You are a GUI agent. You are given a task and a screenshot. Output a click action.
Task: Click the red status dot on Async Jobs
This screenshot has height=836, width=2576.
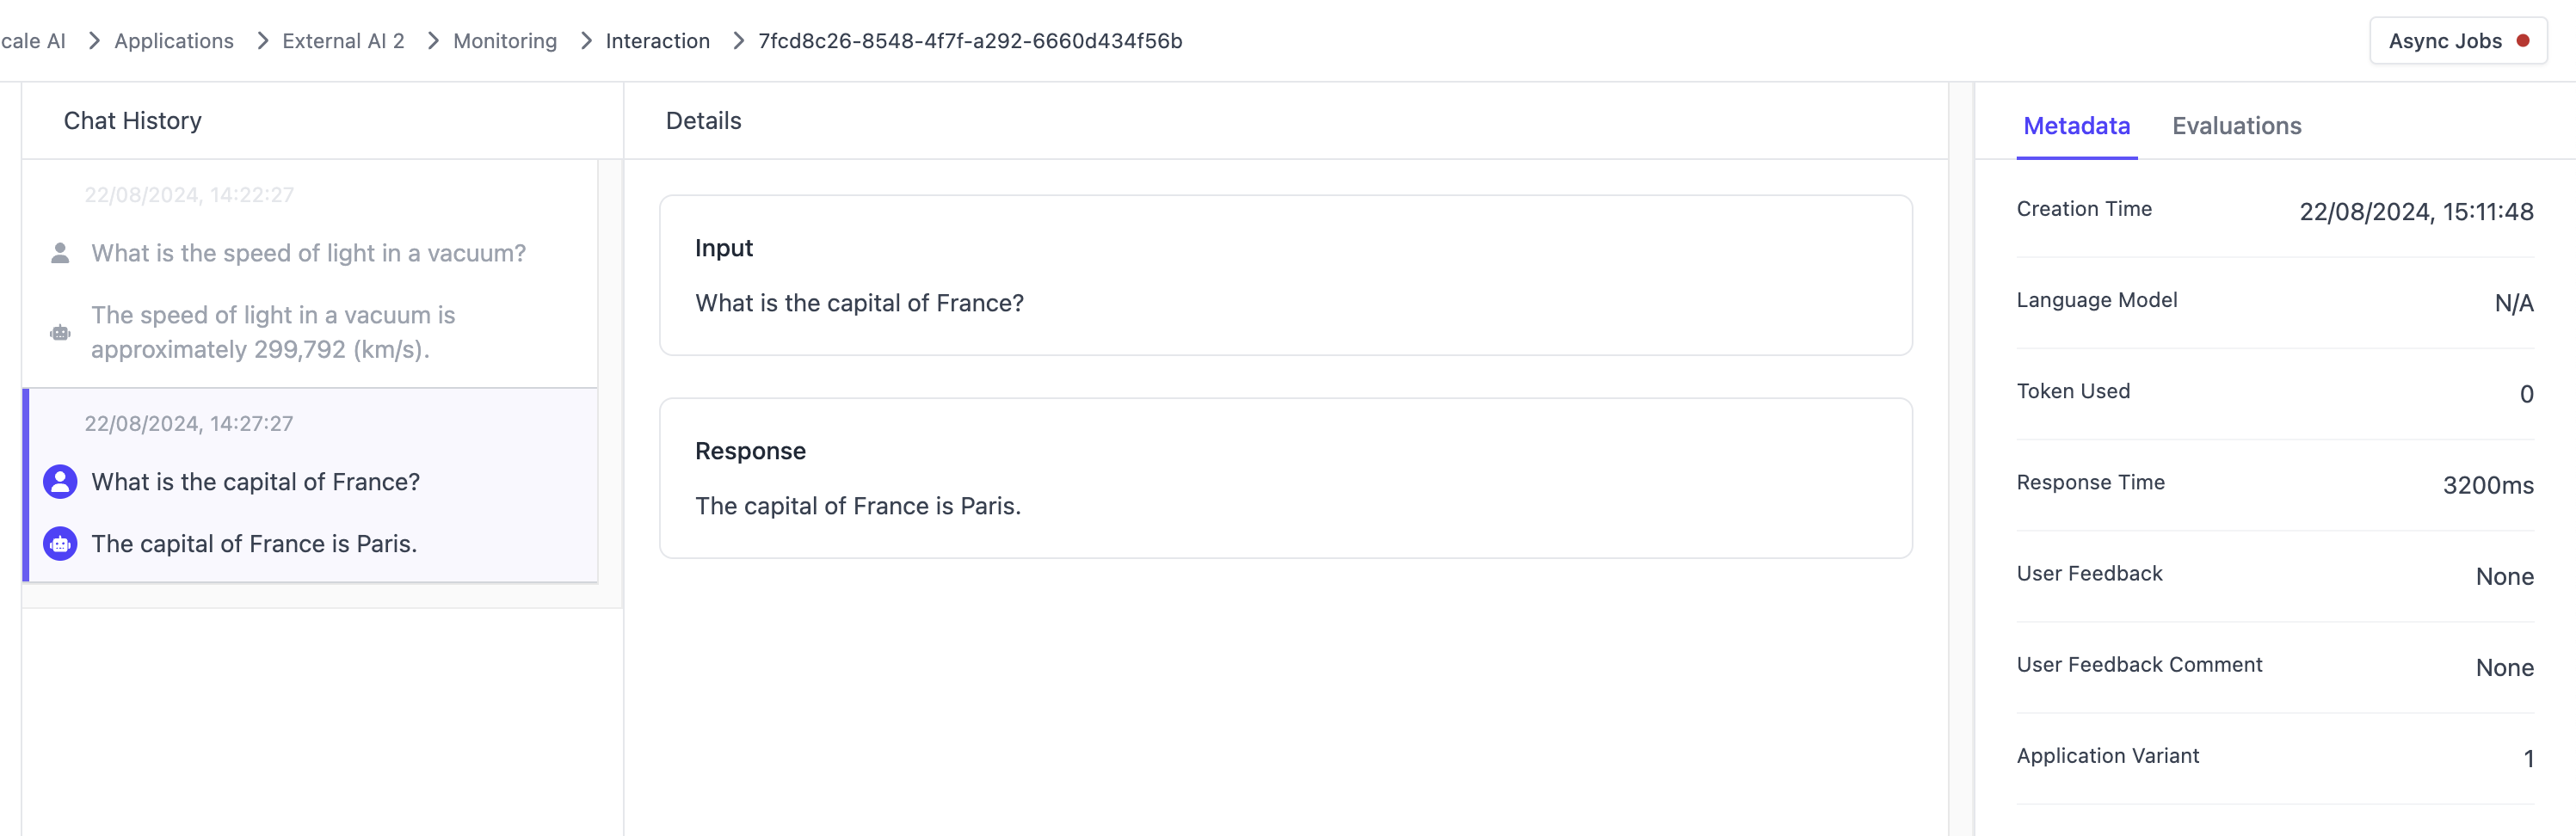(x=2523, y=41)
